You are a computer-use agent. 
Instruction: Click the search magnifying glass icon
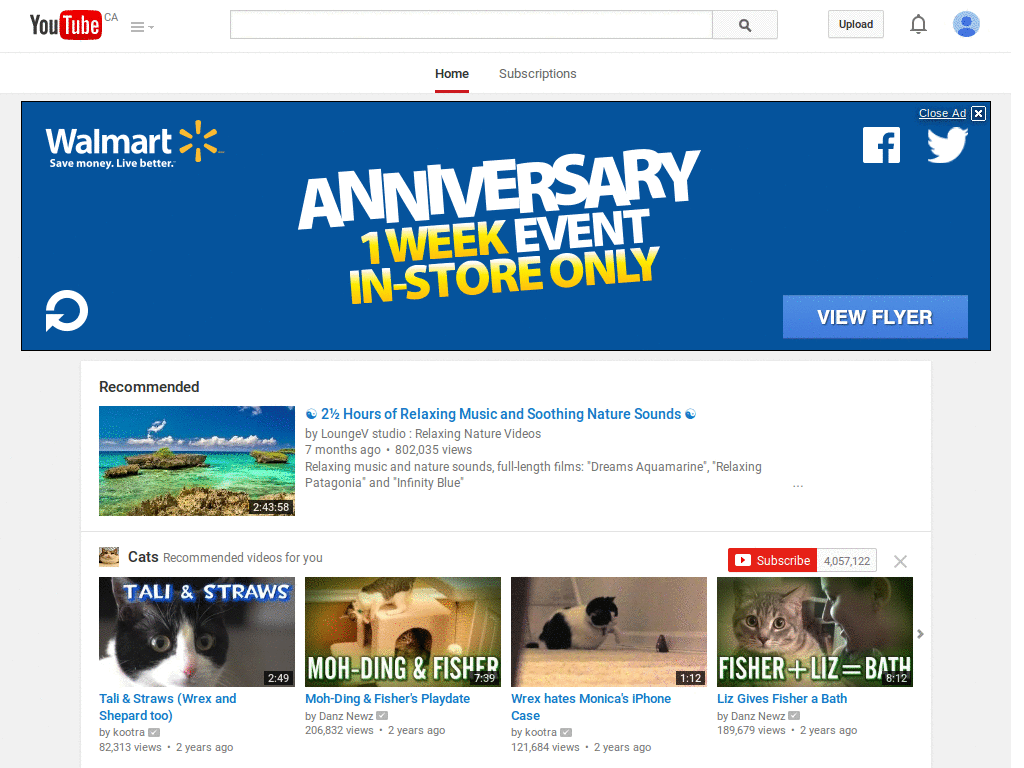tap(744, 24)
